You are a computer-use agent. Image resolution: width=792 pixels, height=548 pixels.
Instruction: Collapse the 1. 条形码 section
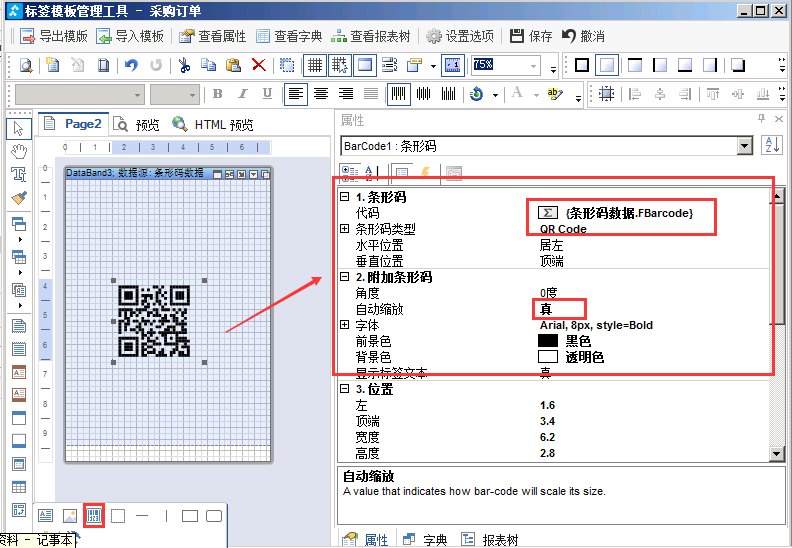pos(344,196)
